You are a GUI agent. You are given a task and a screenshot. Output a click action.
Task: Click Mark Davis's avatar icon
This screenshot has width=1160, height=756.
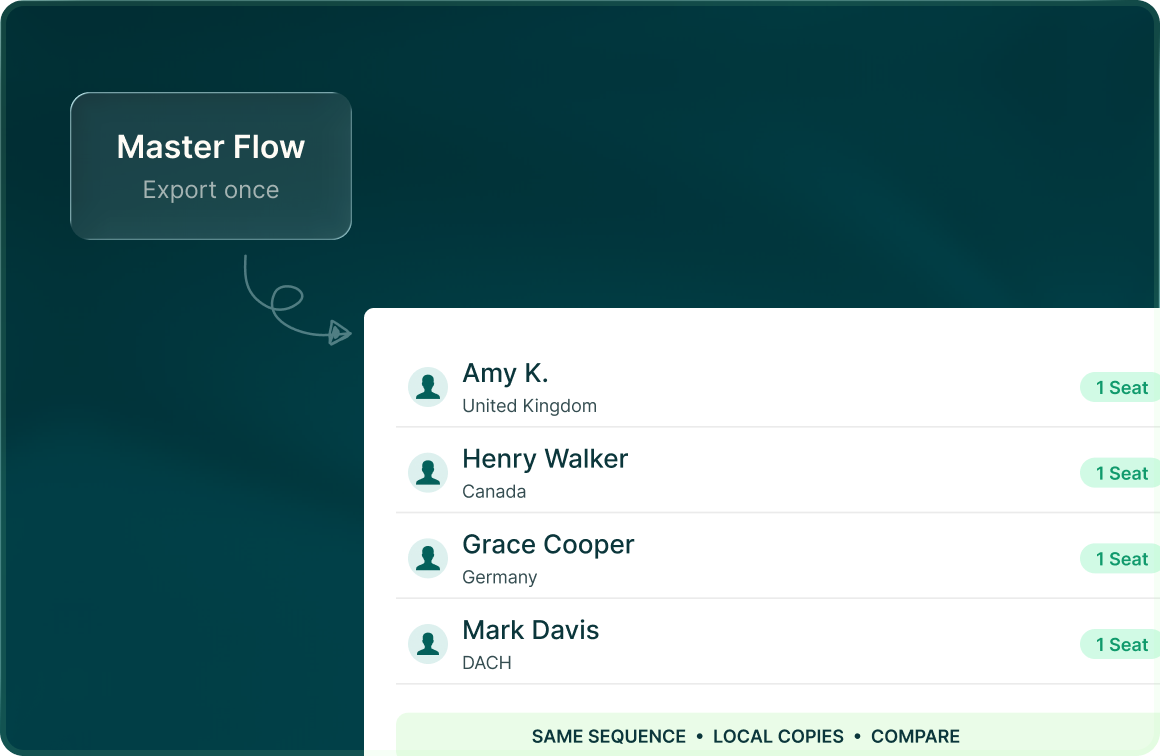[428, 644]
